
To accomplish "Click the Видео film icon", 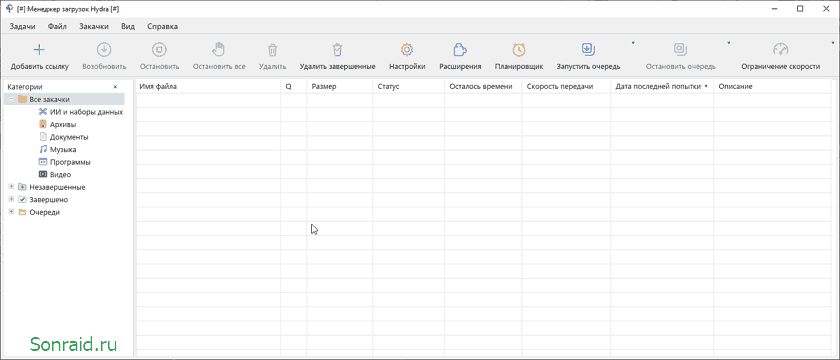I will pyautogui.click(x=43, y=174).
